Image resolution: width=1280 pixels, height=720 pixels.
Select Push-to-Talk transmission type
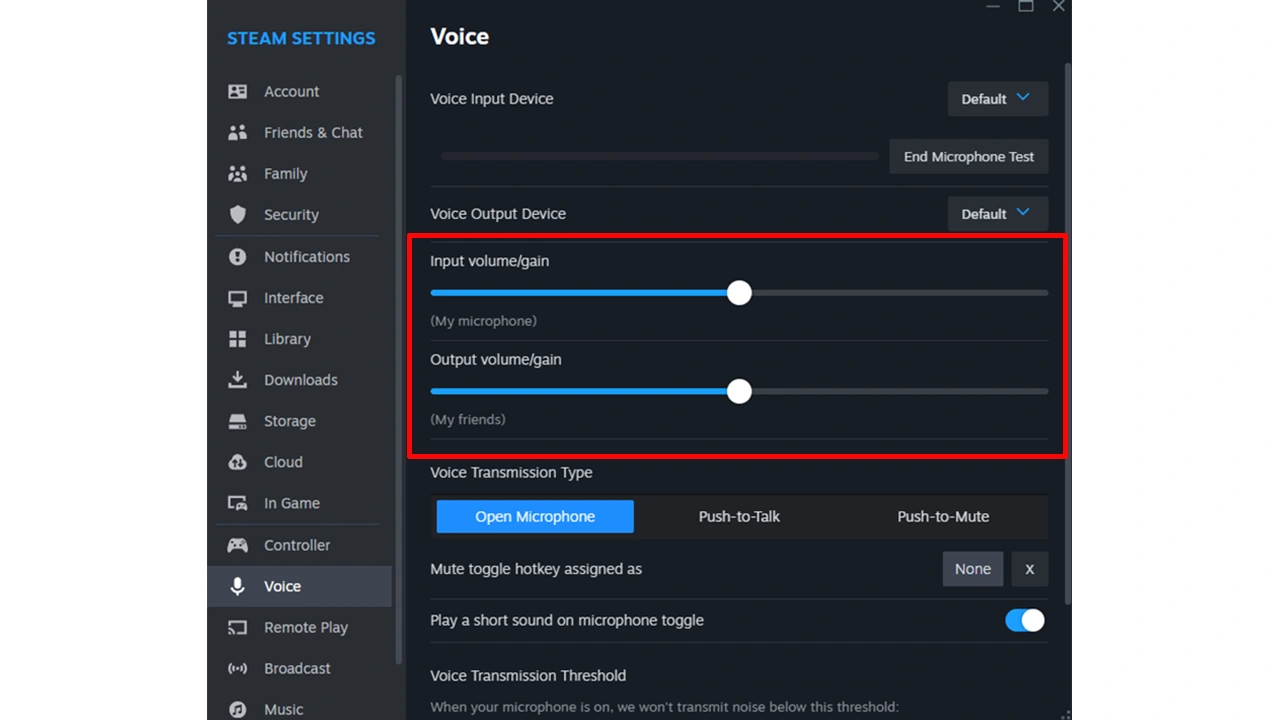(x=739, y=516)
